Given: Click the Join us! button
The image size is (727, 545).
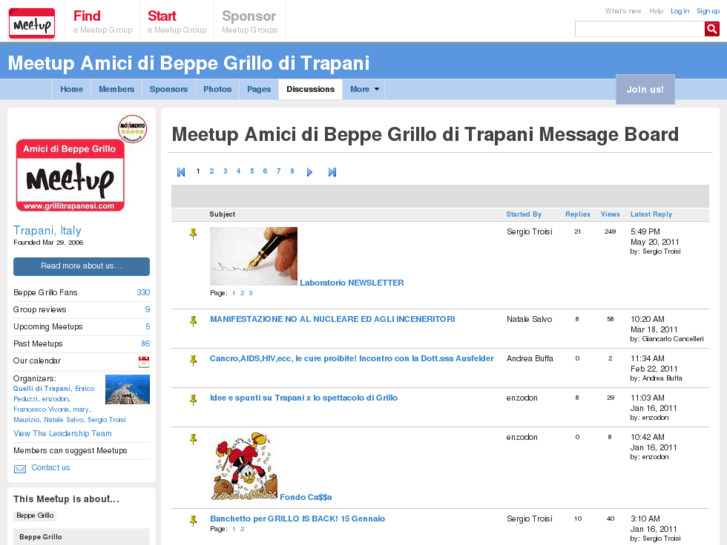Looking at the screenshot, I should (645, 90).
